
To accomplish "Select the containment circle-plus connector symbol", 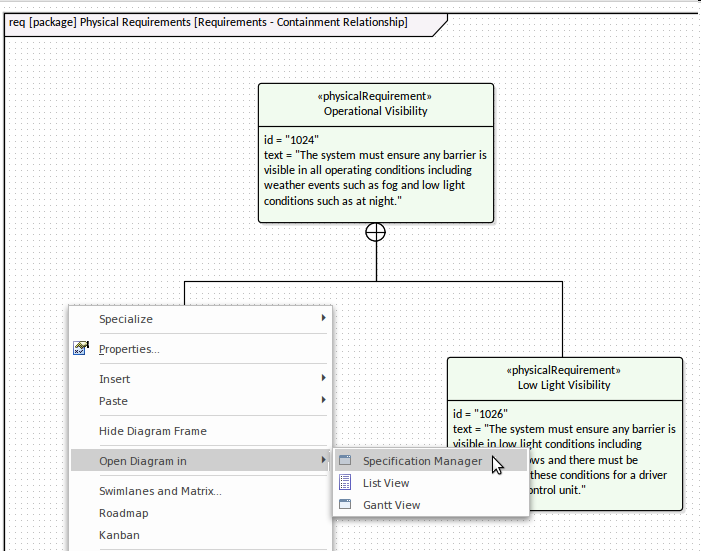I will click(x=376, y=232).
